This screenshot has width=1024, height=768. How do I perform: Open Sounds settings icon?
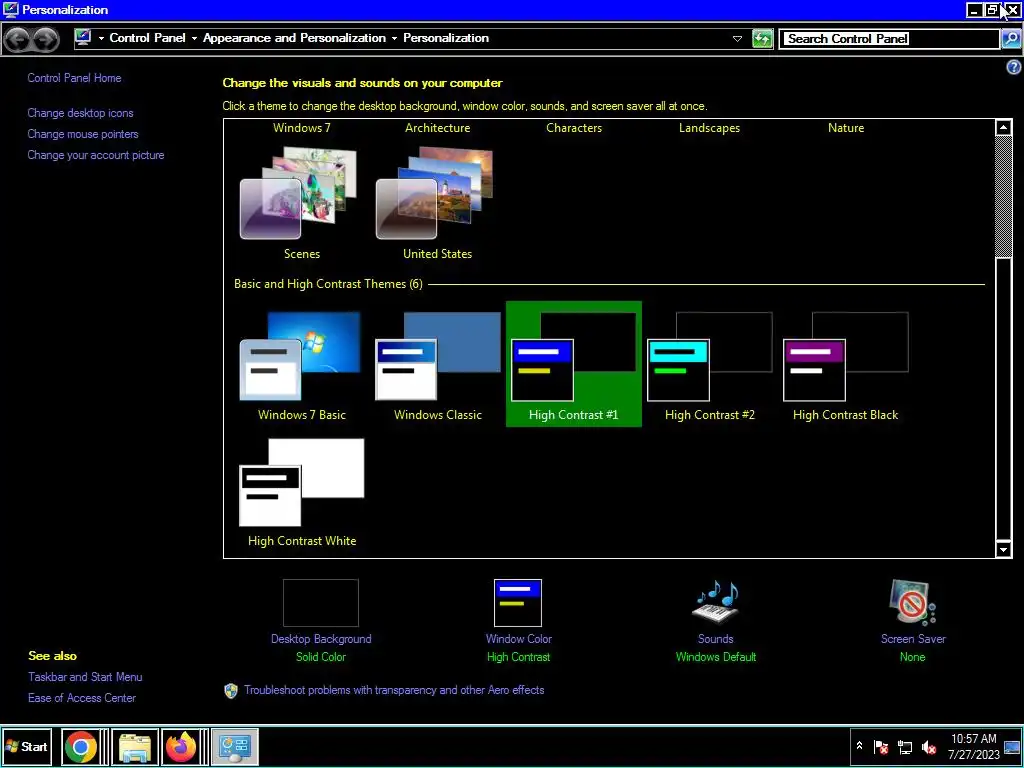(716, 601)
